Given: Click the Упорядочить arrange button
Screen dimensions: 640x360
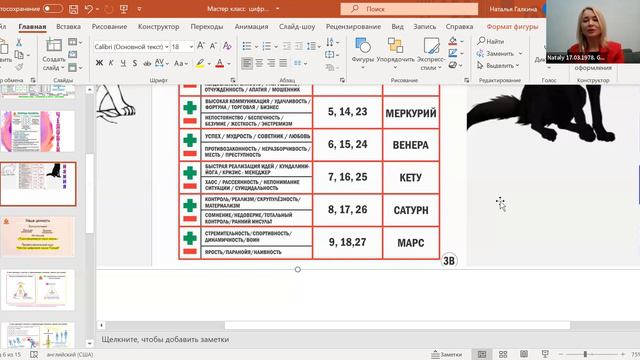Looking at the screenshot, I should point(395,52).
